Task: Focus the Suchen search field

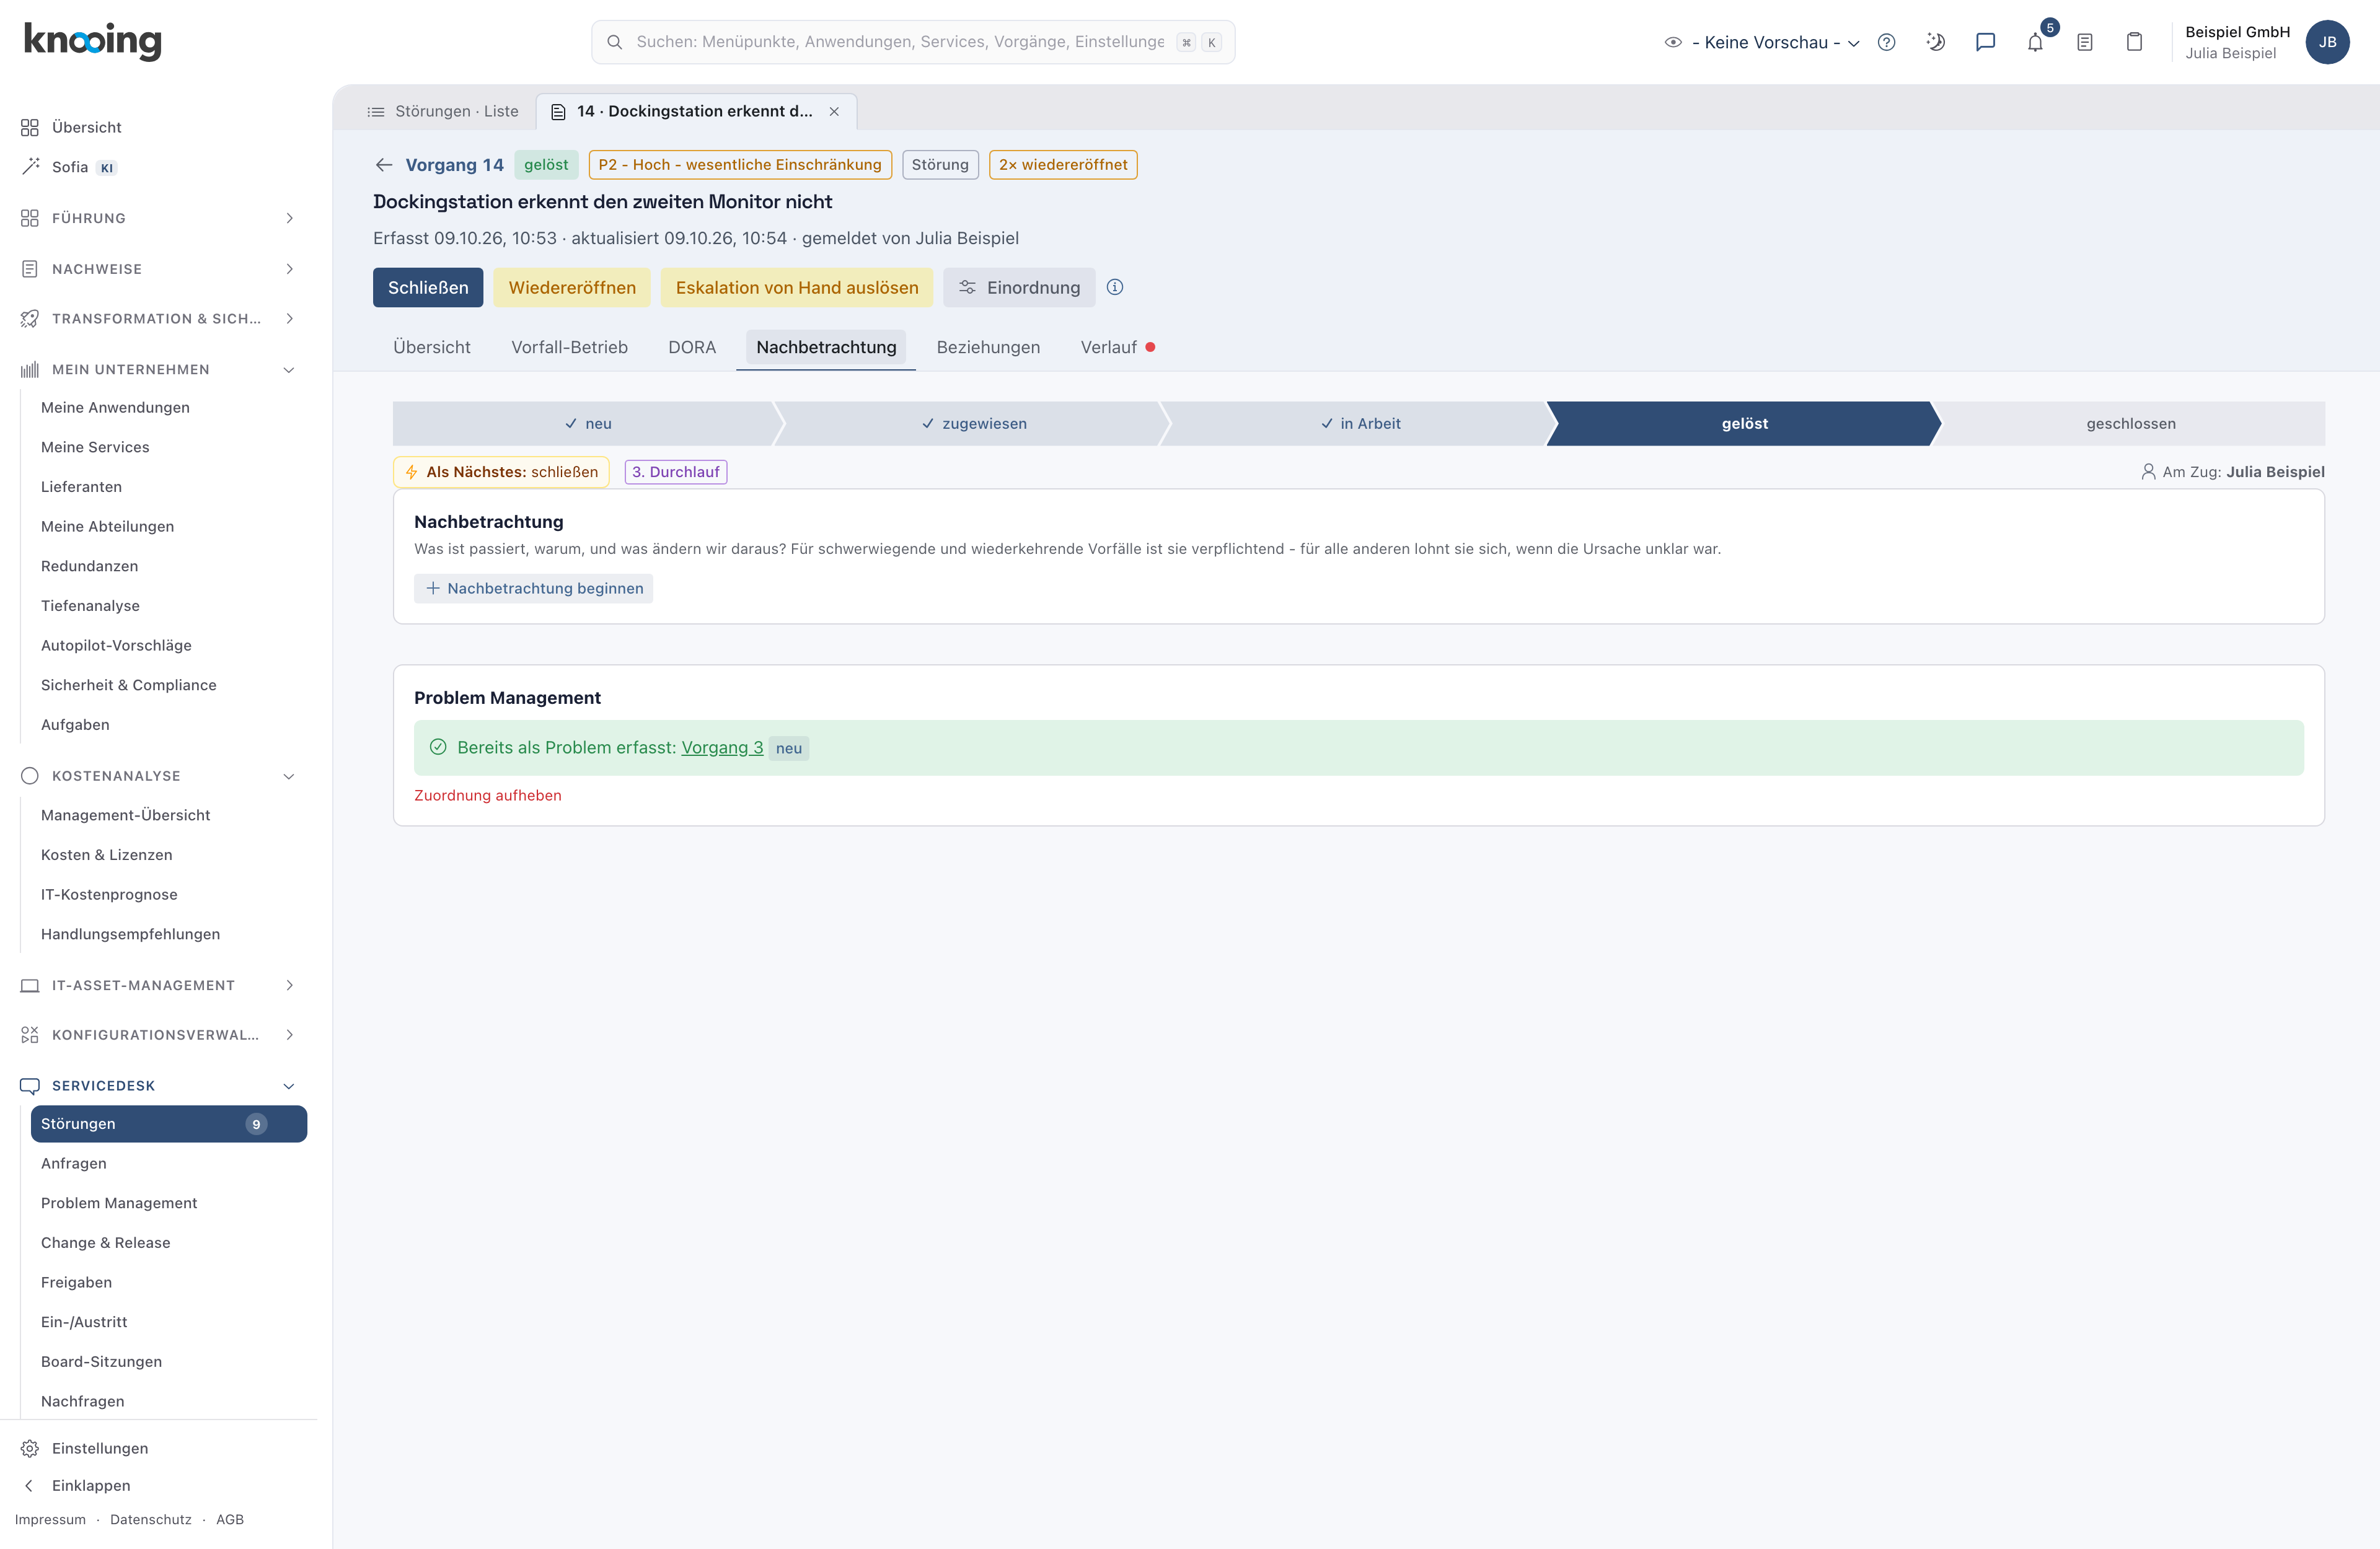Action: pyautogui.click(x=913, y=42)
